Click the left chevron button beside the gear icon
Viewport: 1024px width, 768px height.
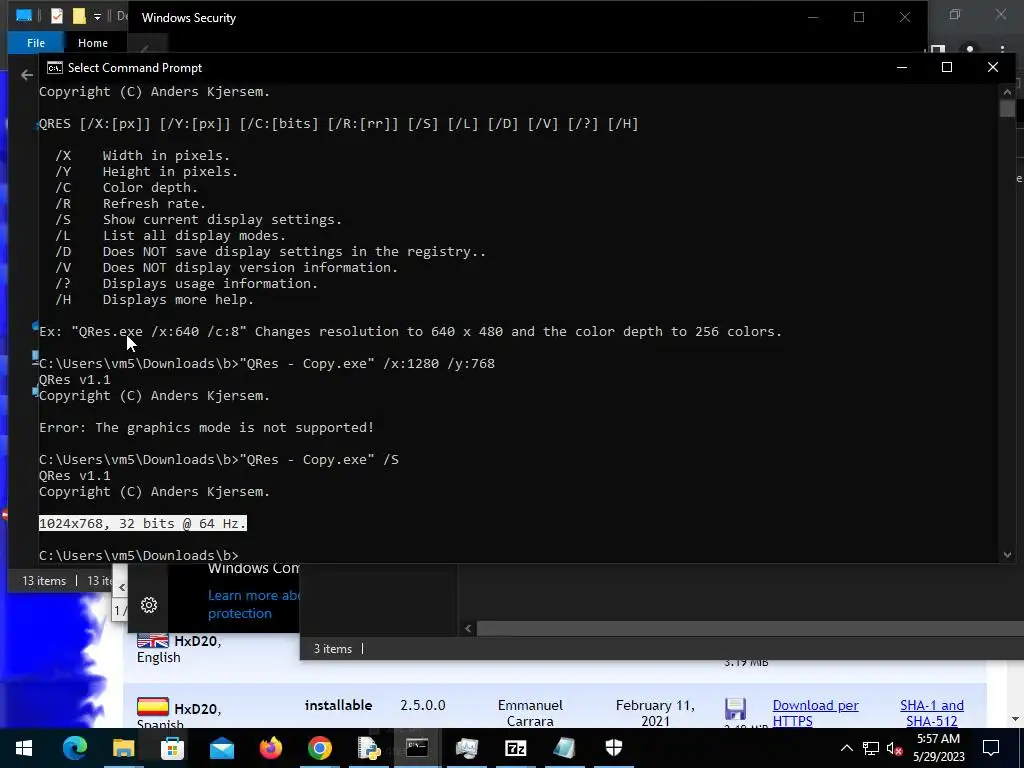coord(121,587)
